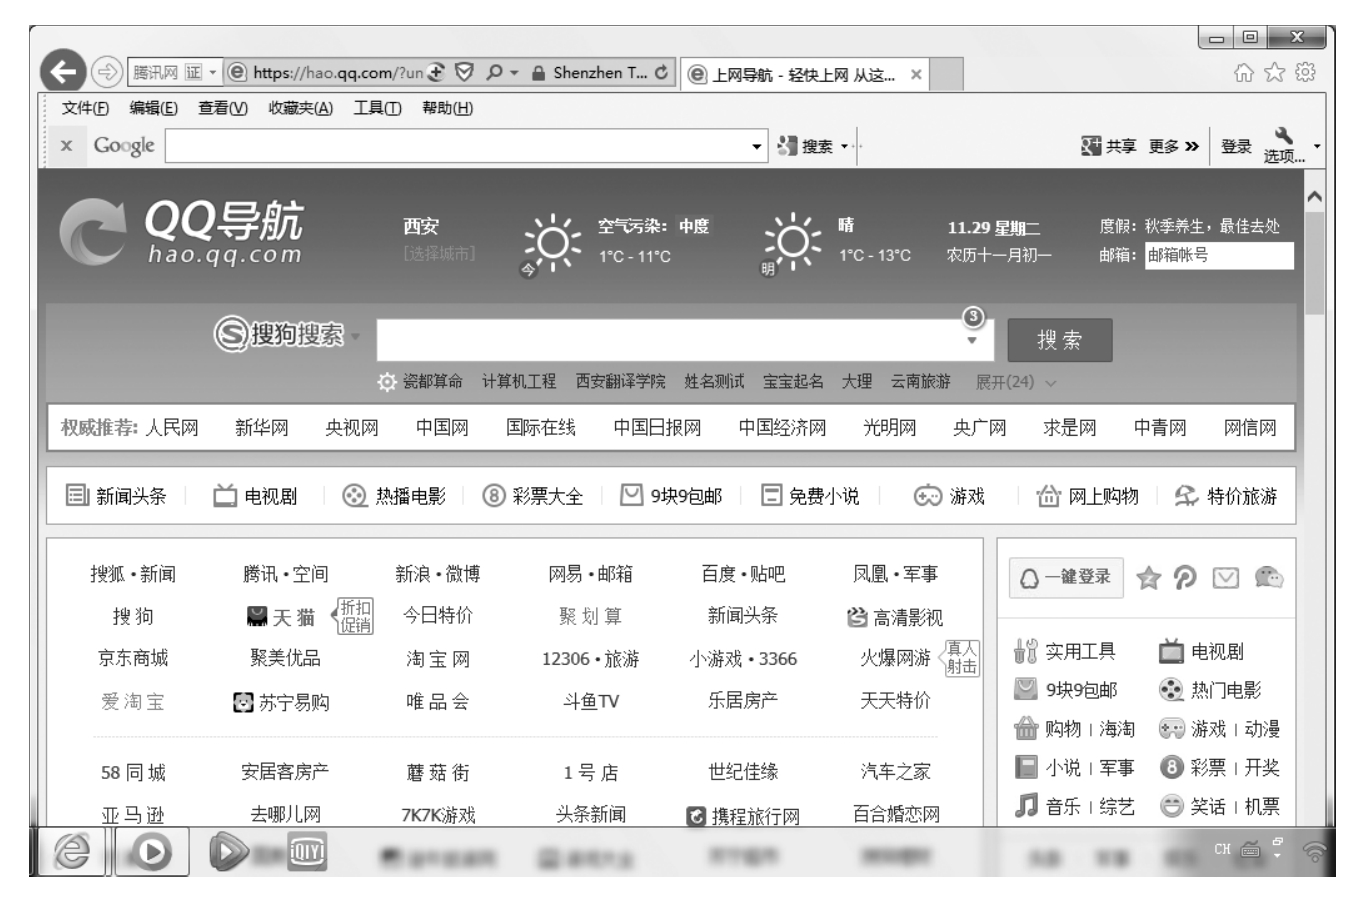Image resolution: width=1356 pixels, height=905 pixels.
Task: Open the search suggestions arrow in Sogou box
Action: (971, 341)
